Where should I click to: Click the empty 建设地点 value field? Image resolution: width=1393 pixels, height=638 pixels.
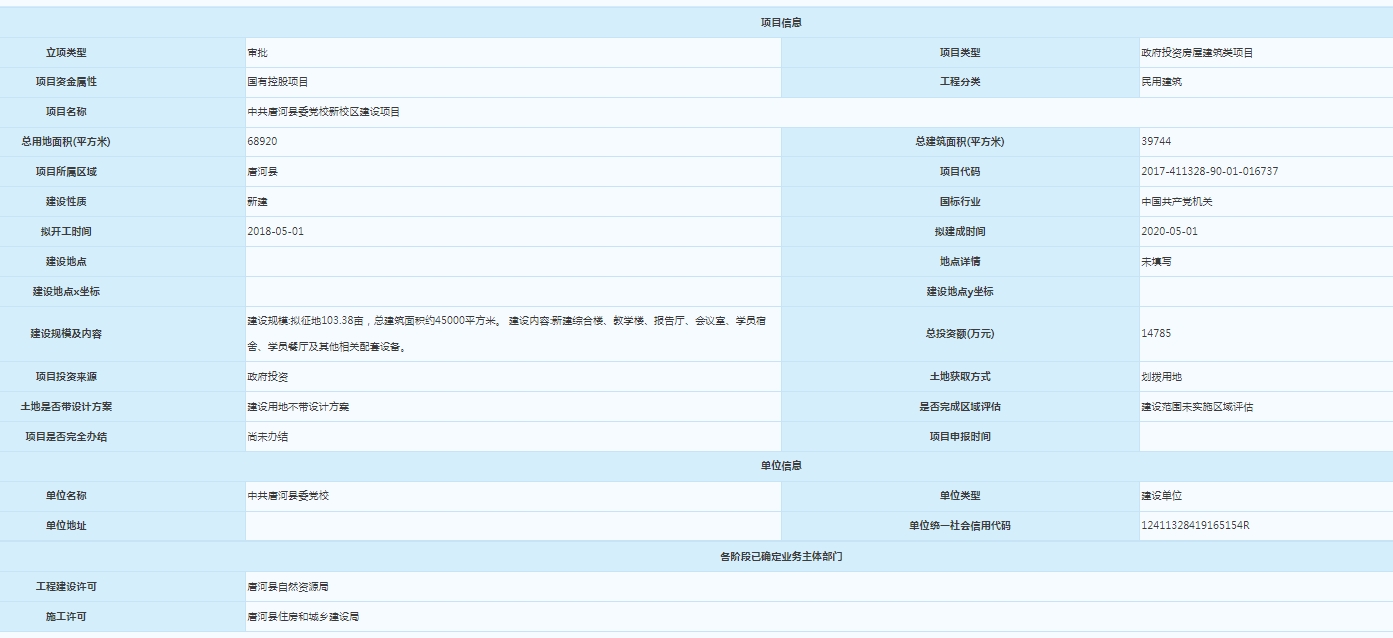pyautogui.click(x=512, y=262)
